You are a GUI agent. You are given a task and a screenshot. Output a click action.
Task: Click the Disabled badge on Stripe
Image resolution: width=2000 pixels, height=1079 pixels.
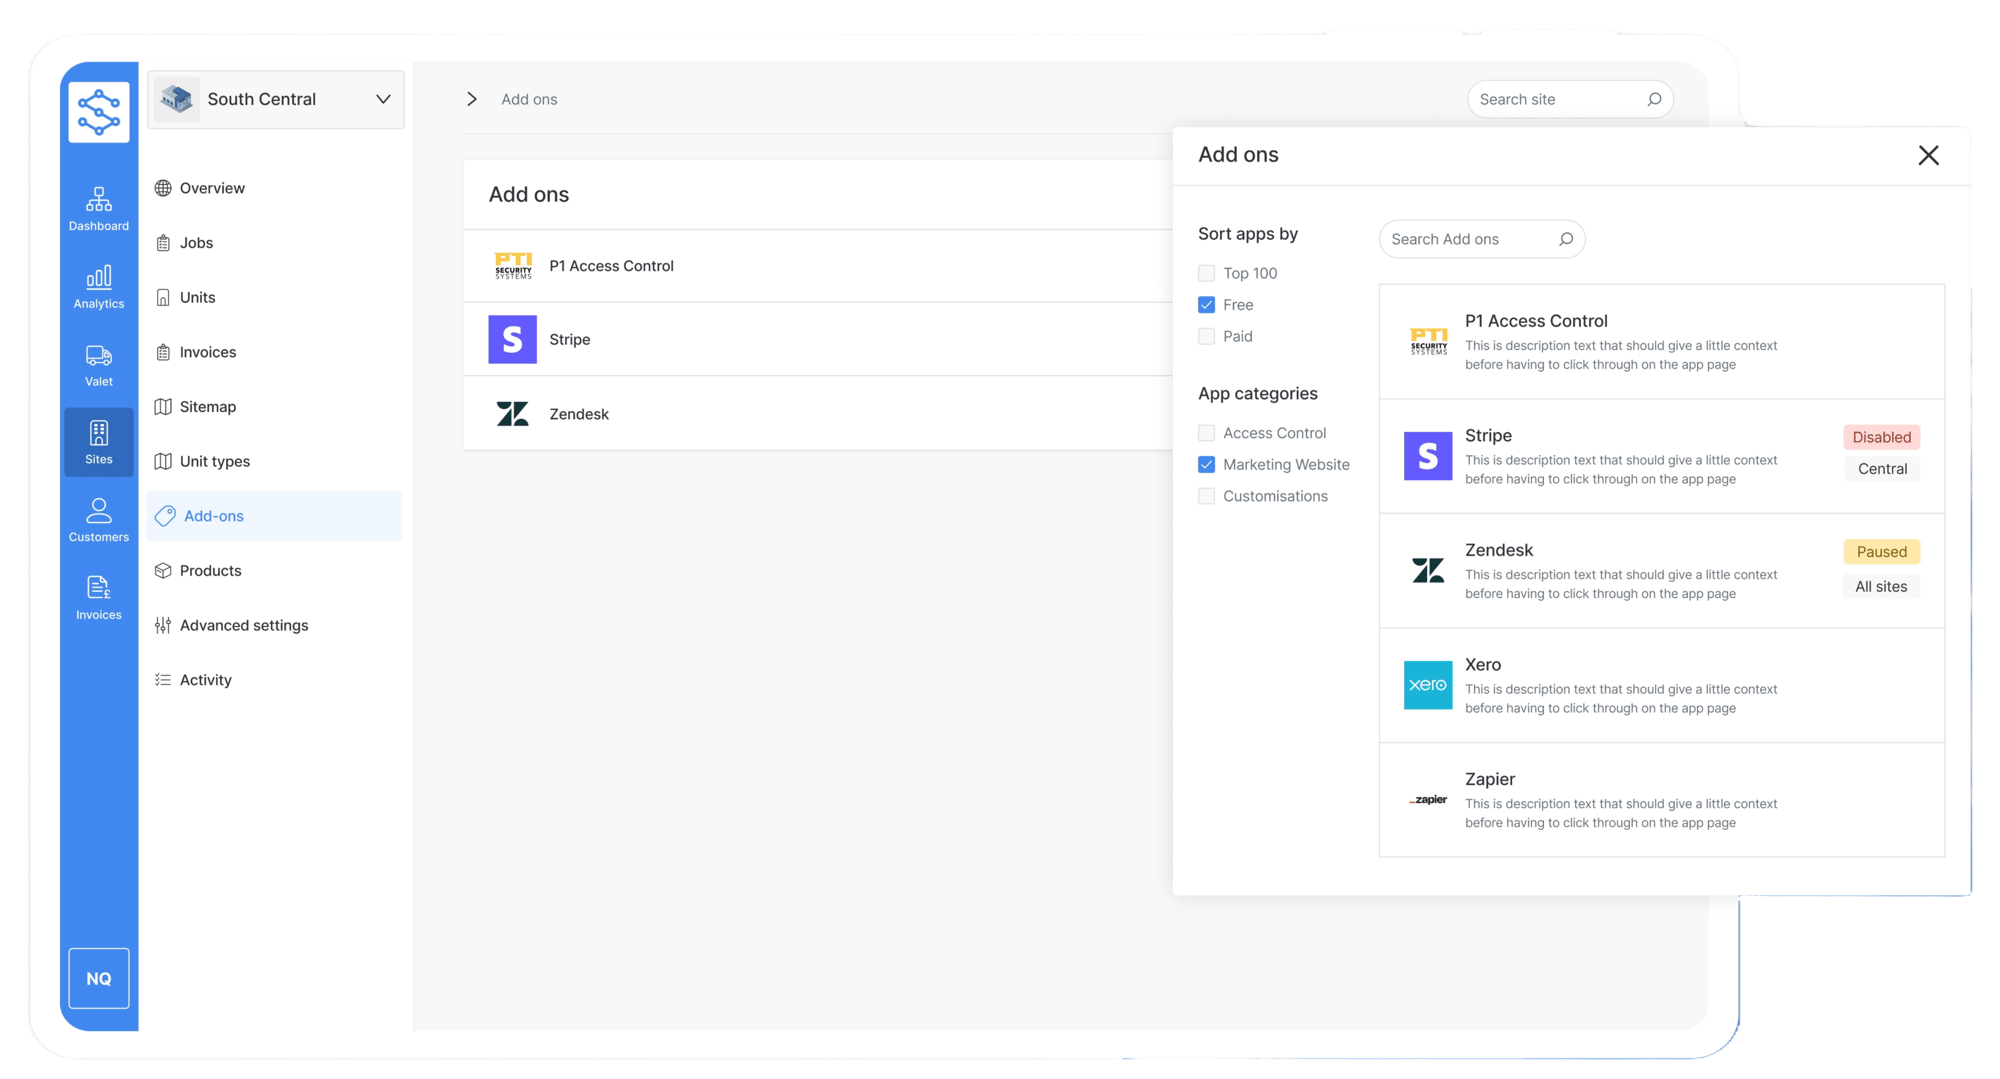coord(1881,437)
